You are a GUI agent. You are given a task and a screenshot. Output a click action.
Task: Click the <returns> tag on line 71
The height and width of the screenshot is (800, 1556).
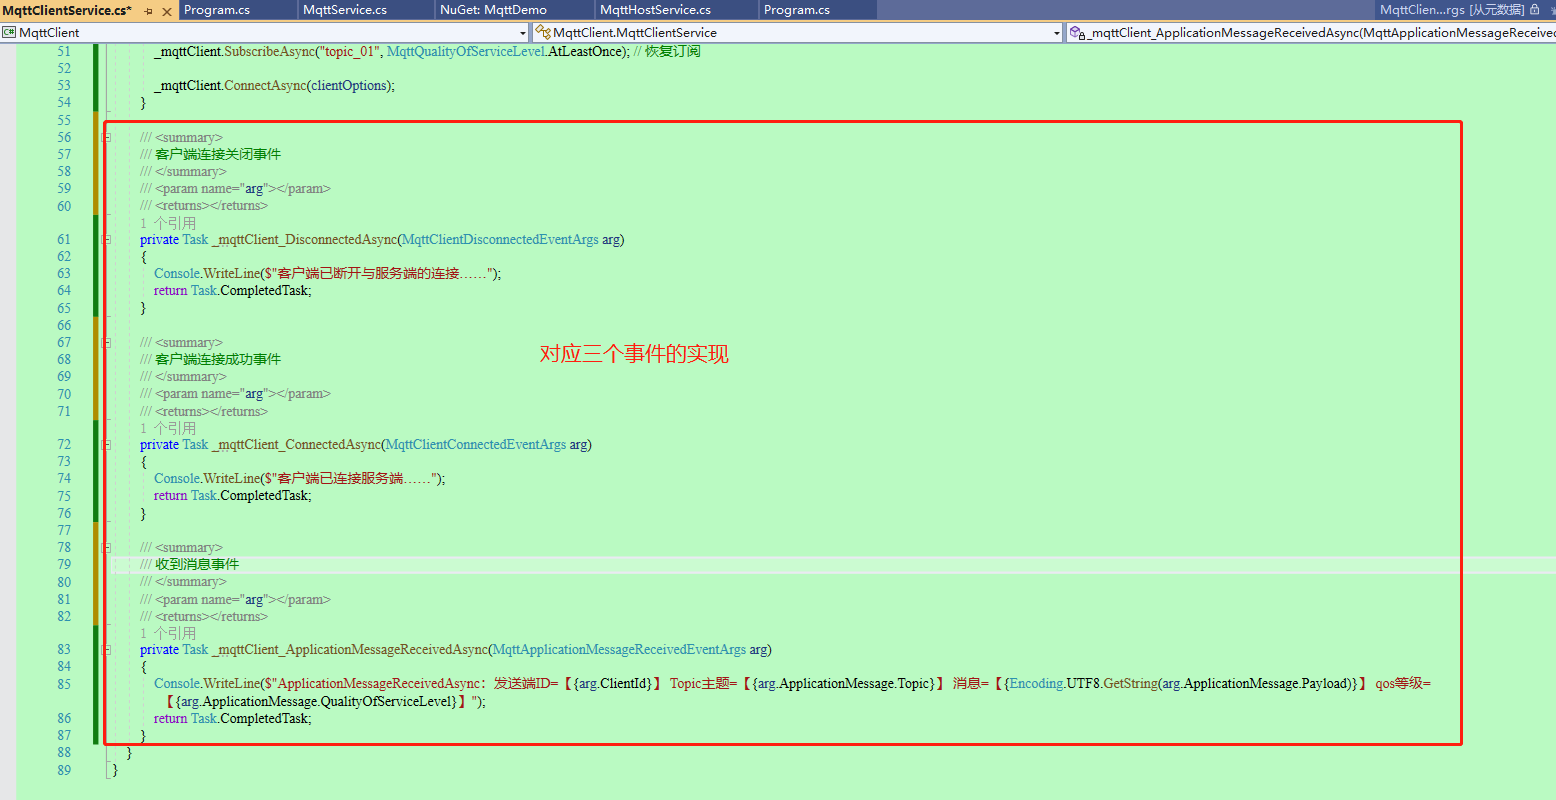pyautogui.click(x=182, y=412)
